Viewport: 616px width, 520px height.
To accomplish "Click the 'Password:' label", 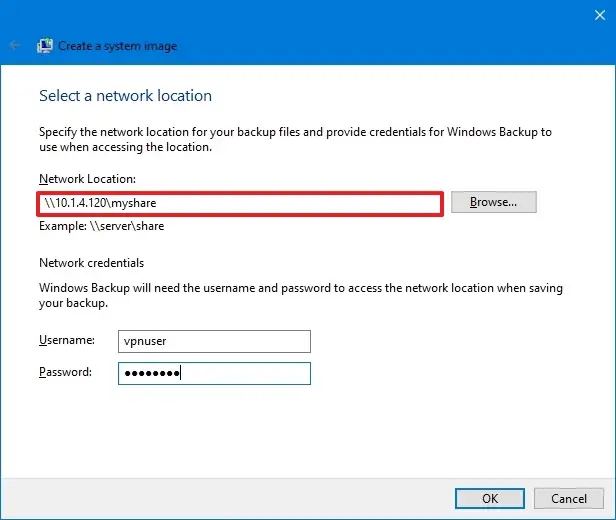I will [x=66, y=372].
